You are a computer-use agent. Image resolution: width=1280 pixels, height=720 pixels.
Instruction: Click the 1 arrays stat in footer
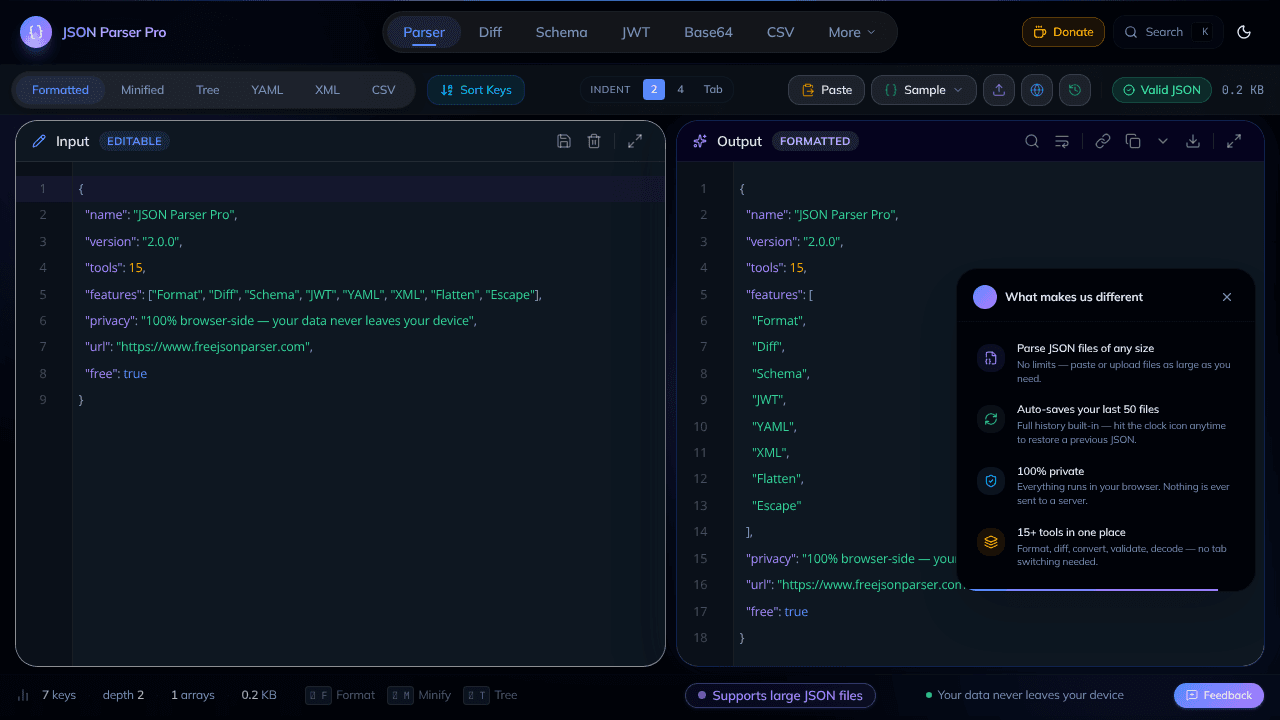coord(193,695)
